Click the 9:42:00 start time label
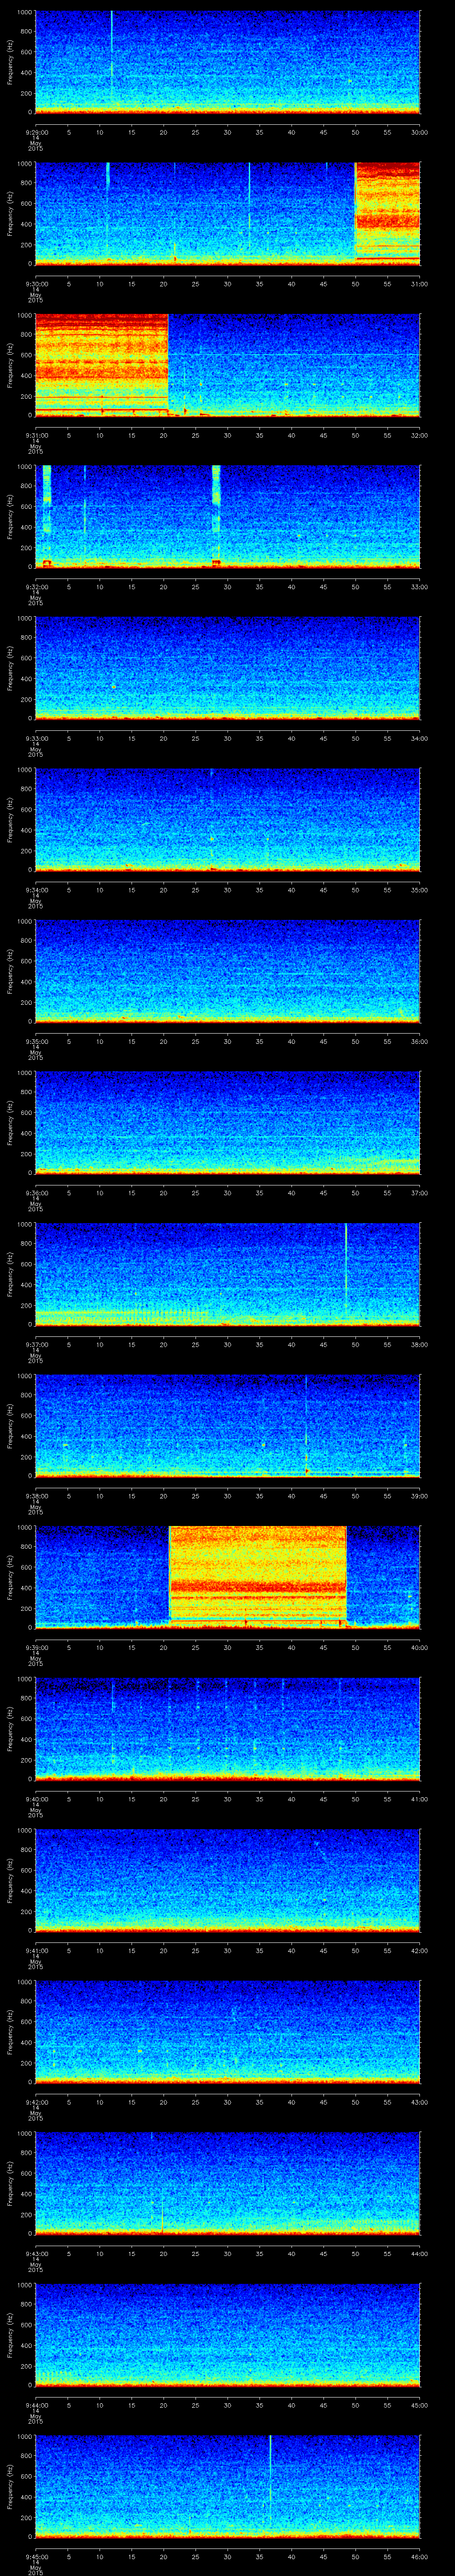 click(36, 2102)
